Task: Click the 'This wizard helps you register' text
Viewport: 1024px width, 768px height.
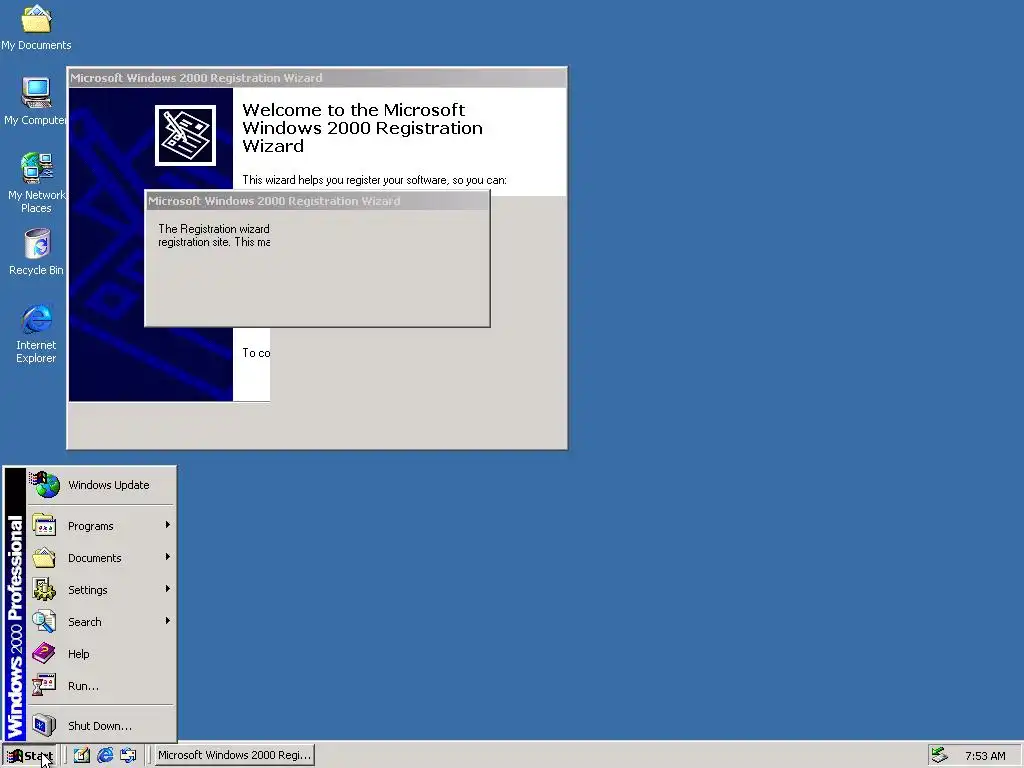Action: pyautogui.click(x=374, y=180)
